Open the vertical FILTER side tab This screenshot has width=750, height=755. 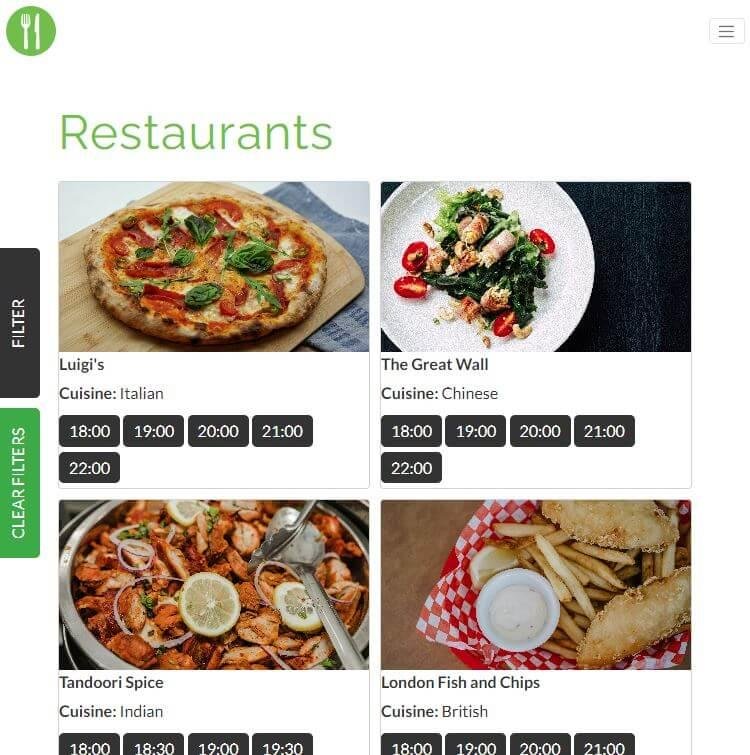coord(20,323)
